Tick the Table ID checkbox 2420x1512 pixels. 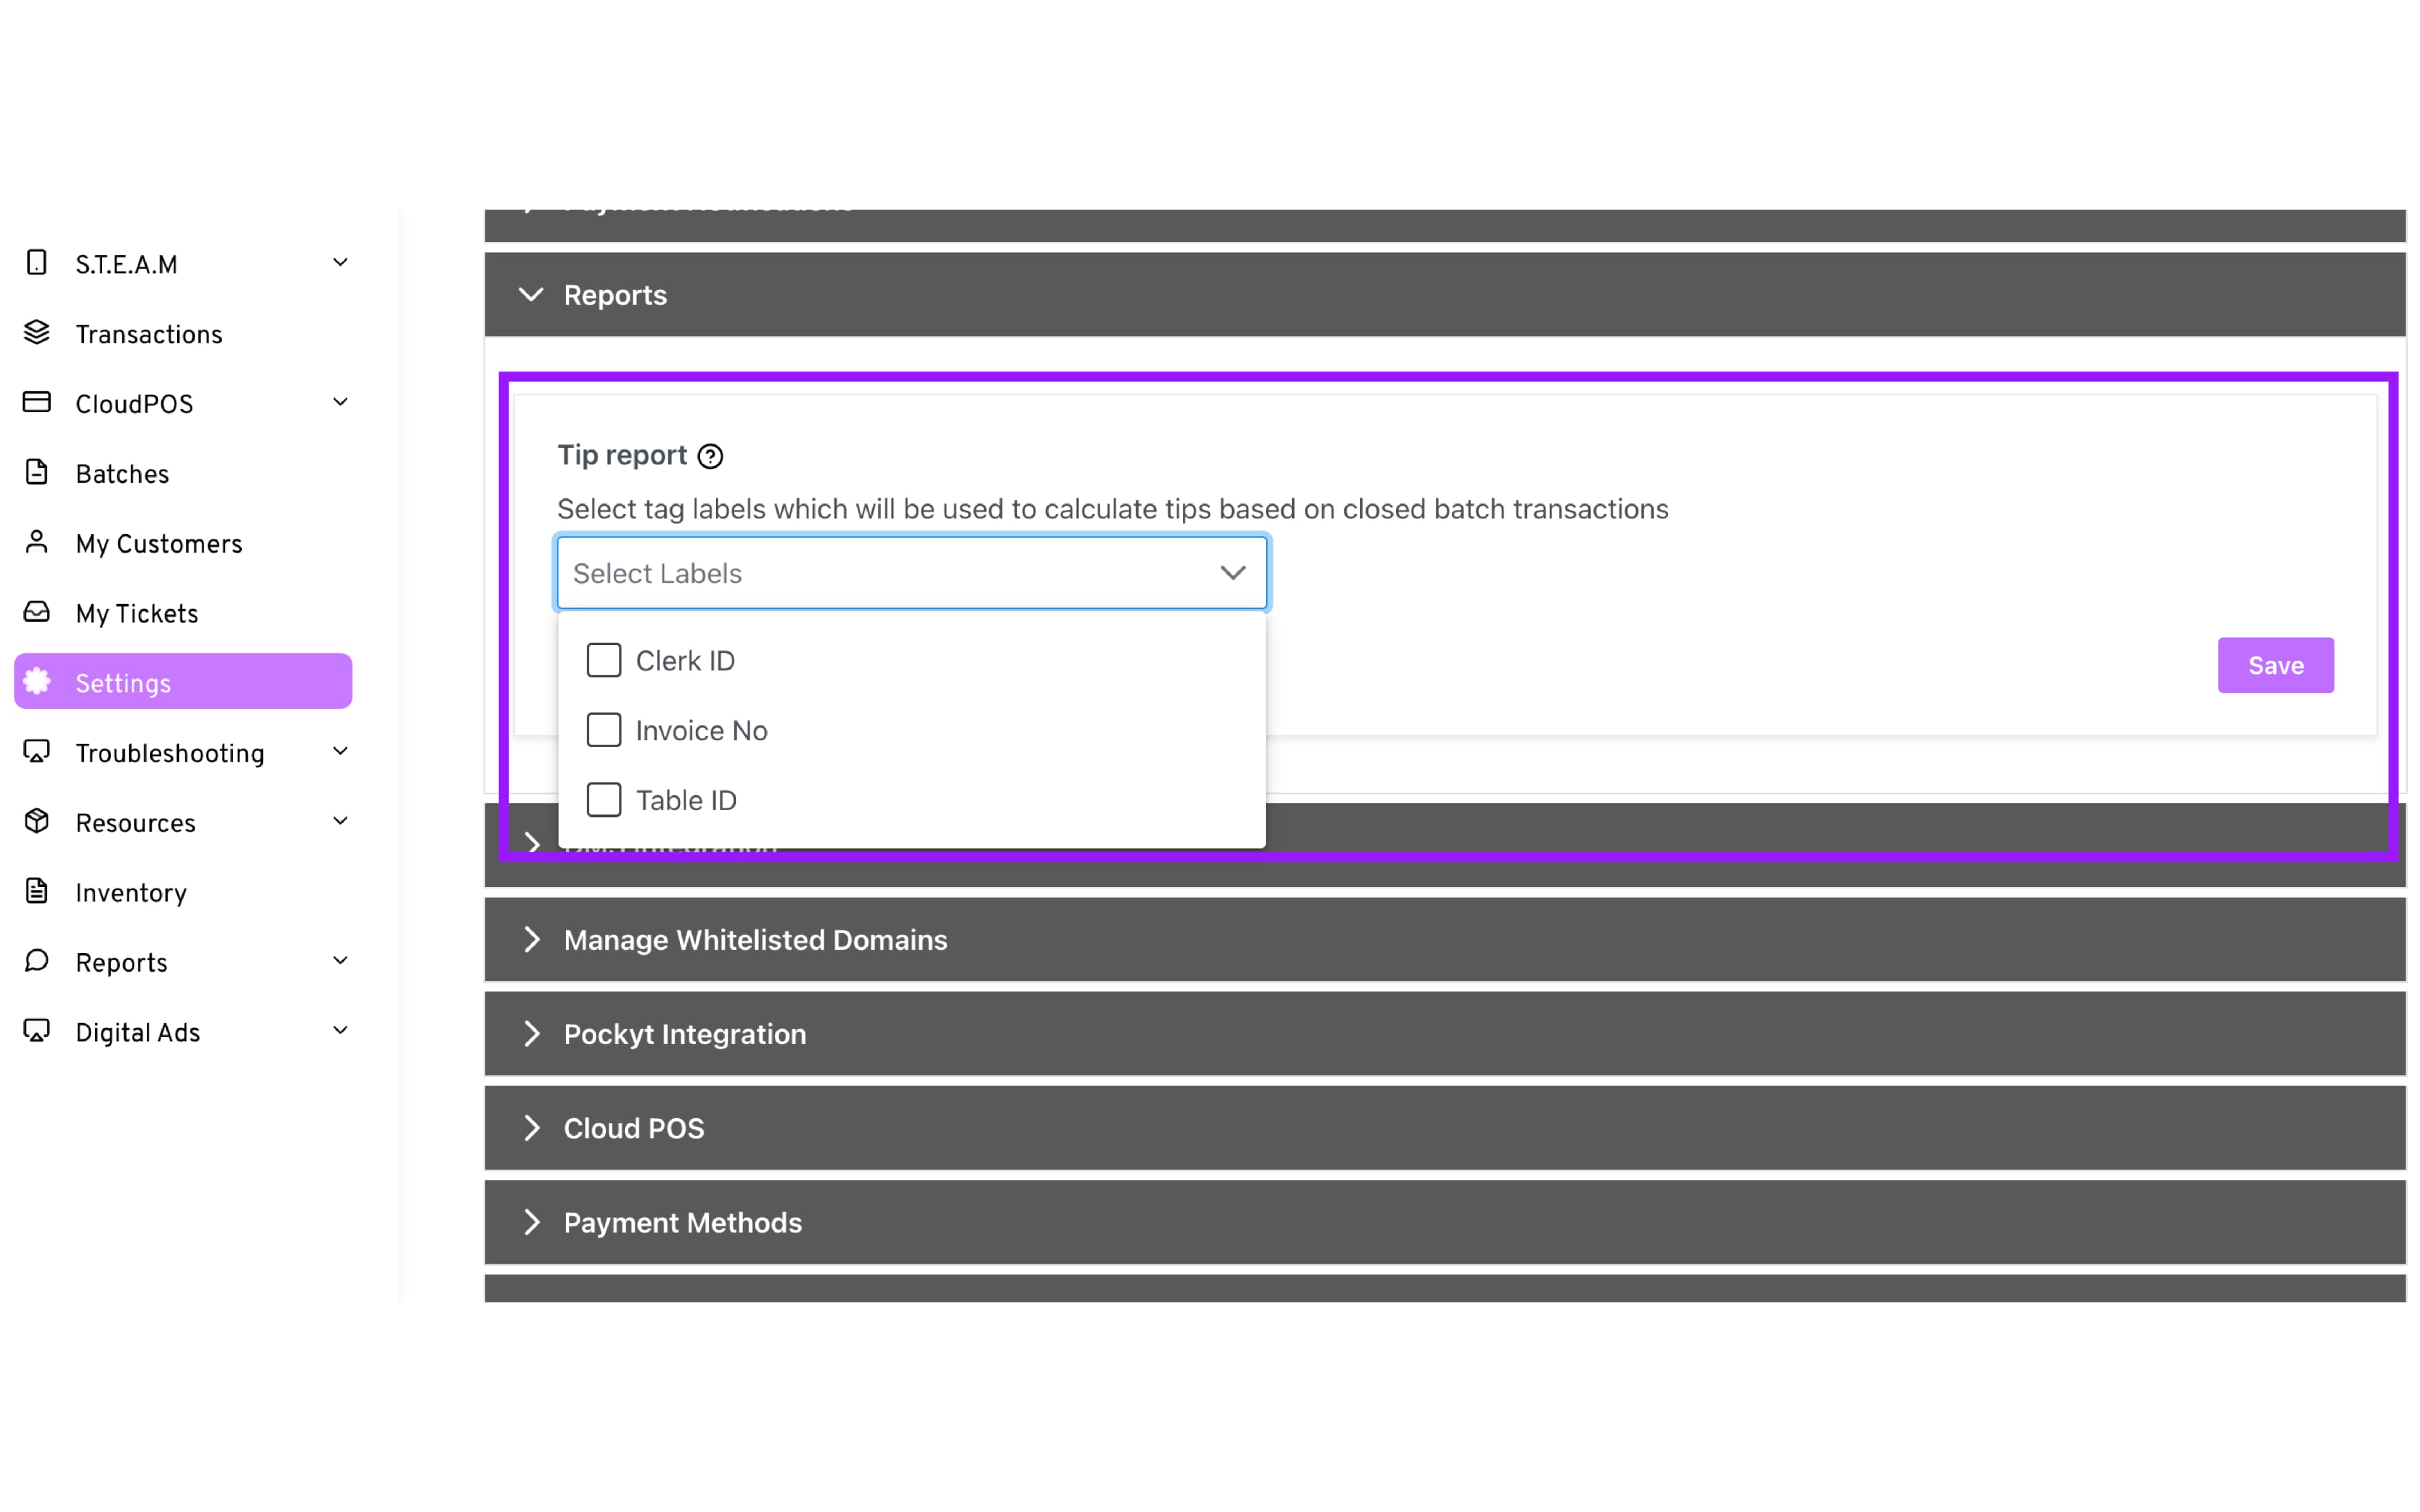point(604,800)
